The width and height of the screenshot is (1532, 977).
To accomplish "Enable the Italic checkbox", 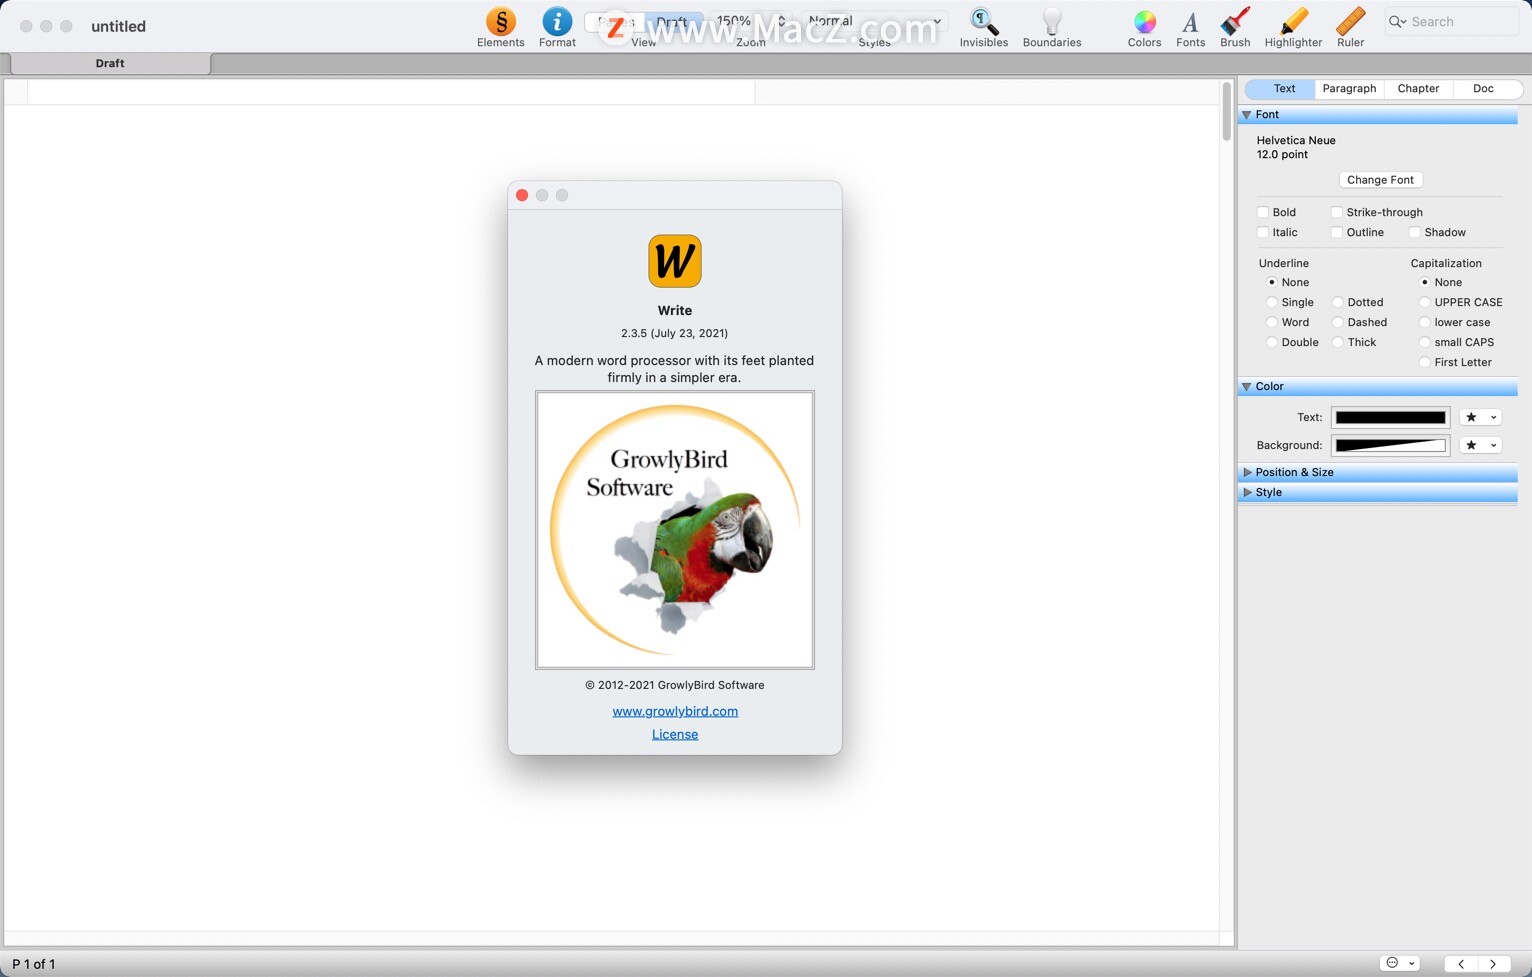I will point(1263,232).
